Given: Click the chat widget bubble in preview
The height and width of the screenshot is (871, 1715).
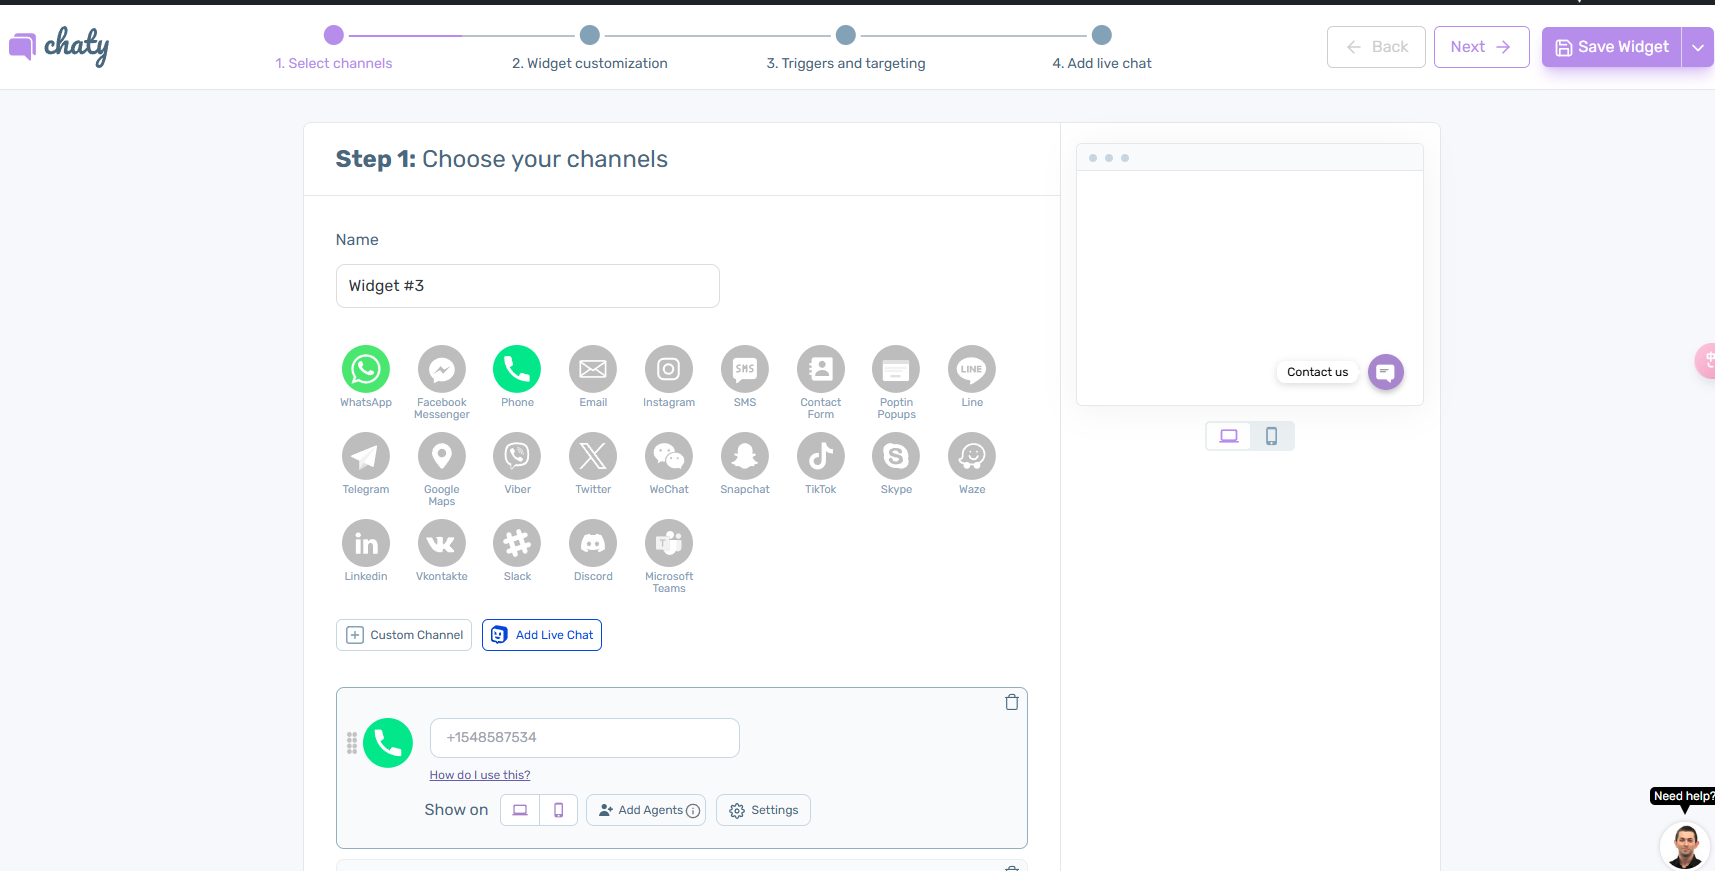Looking at the screenshot, I should tap(1386, 372).
